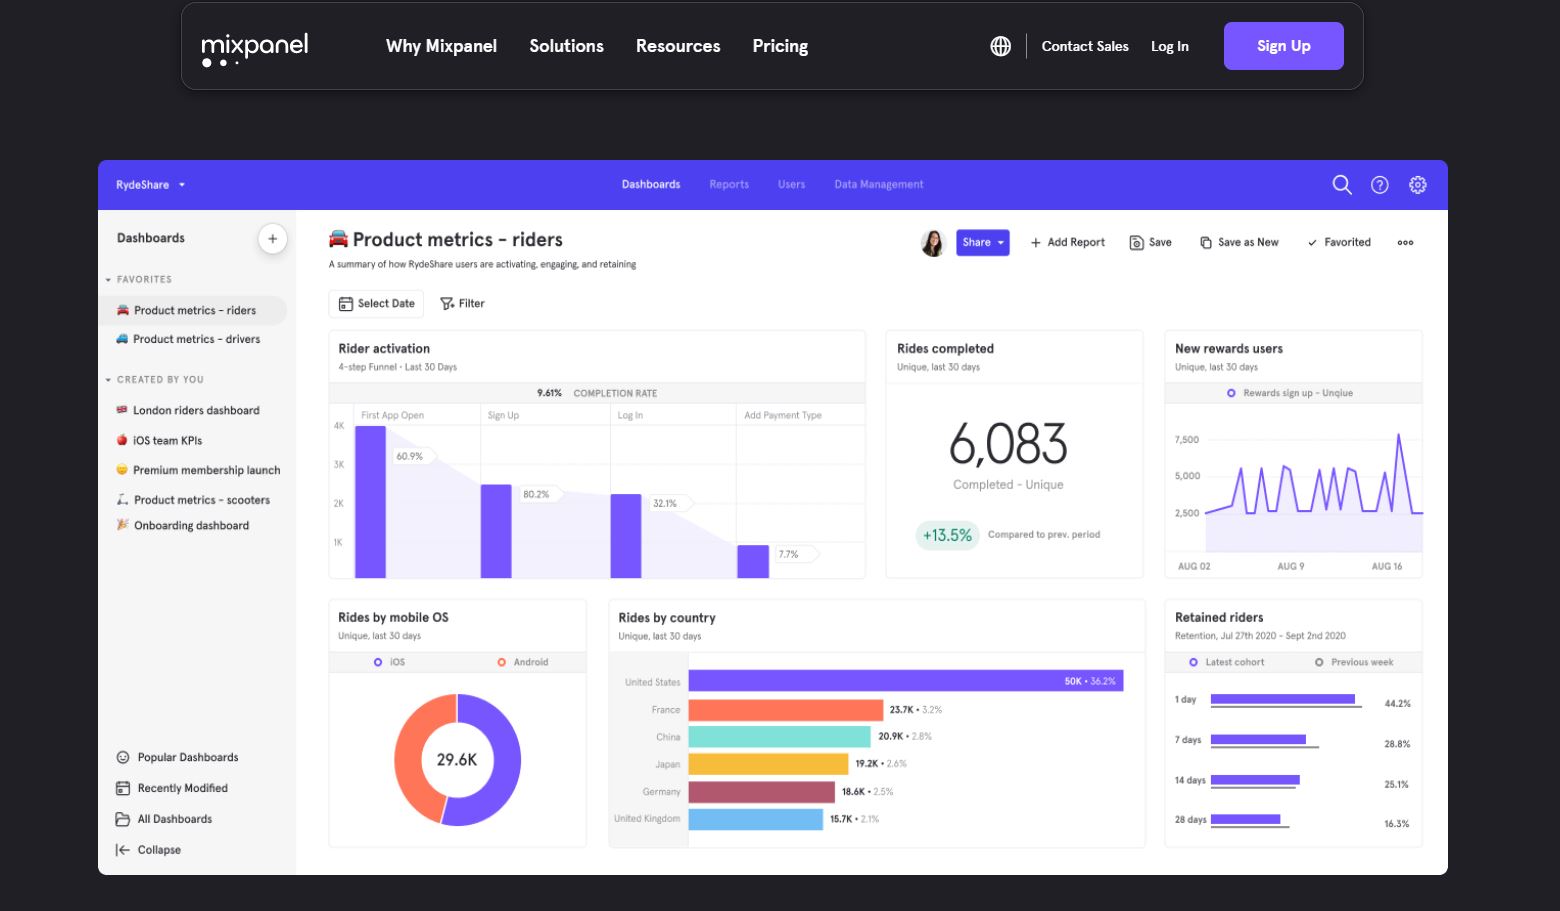The height and width of the screenshot is (911, 1560).
Task: Click the Select Date button
Action: tap(376, 304)
